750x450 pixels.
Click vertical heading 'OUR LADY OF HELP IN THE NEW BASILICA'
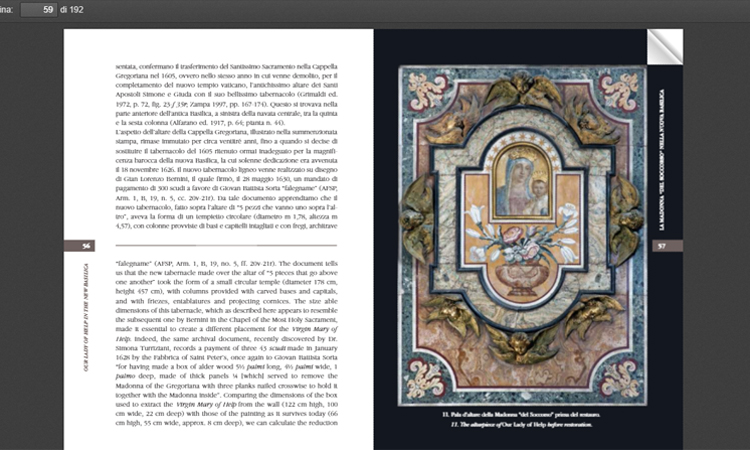click(x=86, y=317)
